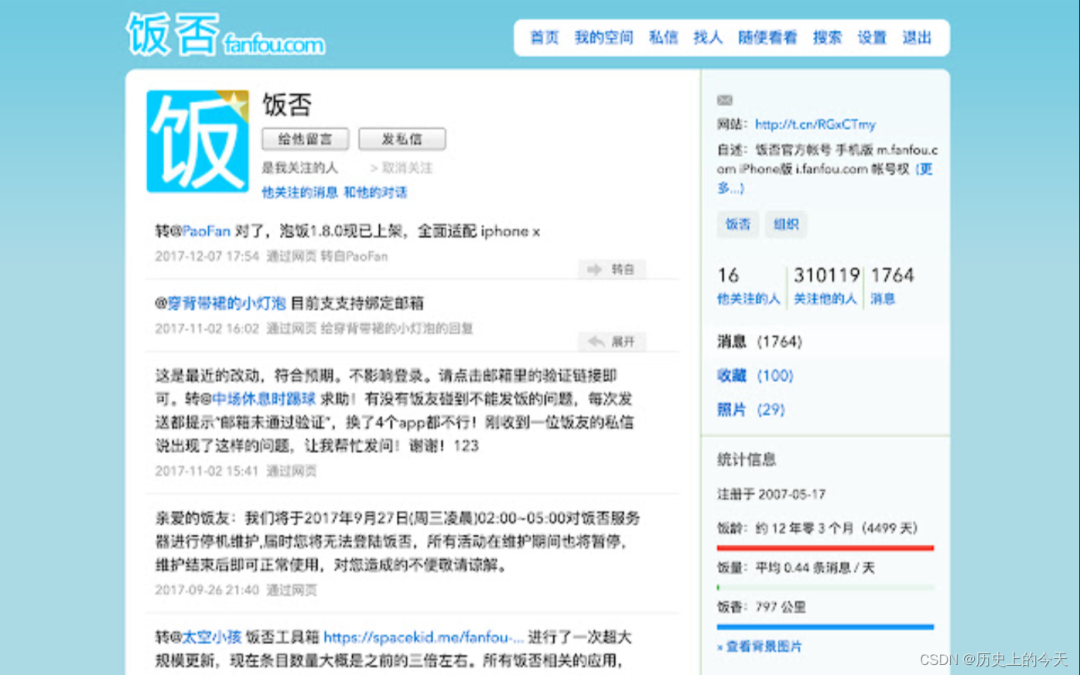Click the envelope icon in the sidebar

(x=725, y=100)
